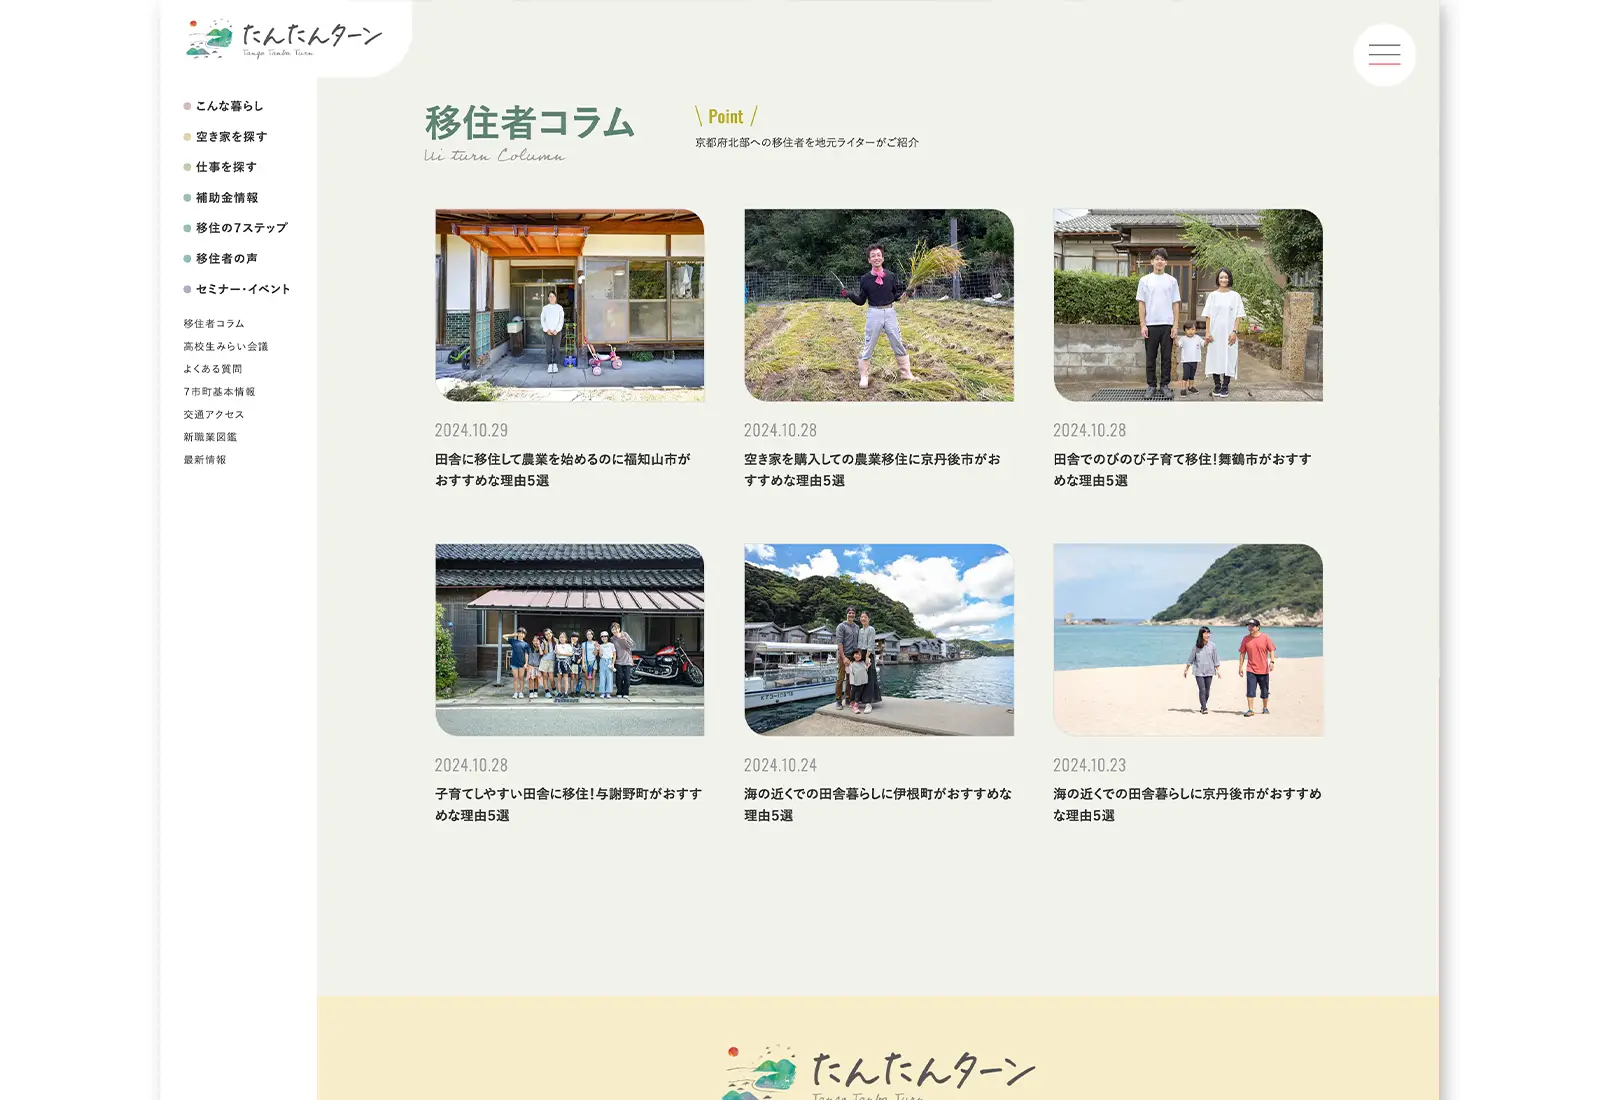Viewport: 1600px width, 1100px height.
Task: Open the よくある質問 link
Action: point(213,369)
